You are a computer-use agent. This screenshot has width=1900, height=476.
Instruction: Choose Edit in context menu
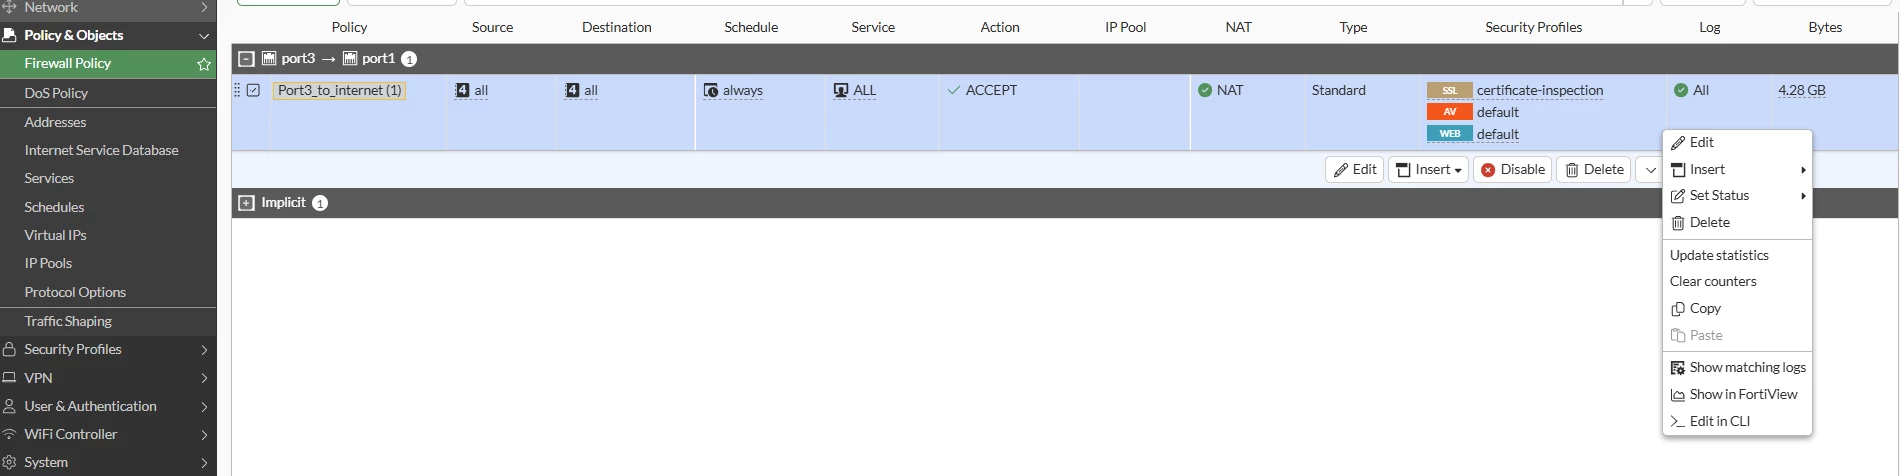point(1737,143)
